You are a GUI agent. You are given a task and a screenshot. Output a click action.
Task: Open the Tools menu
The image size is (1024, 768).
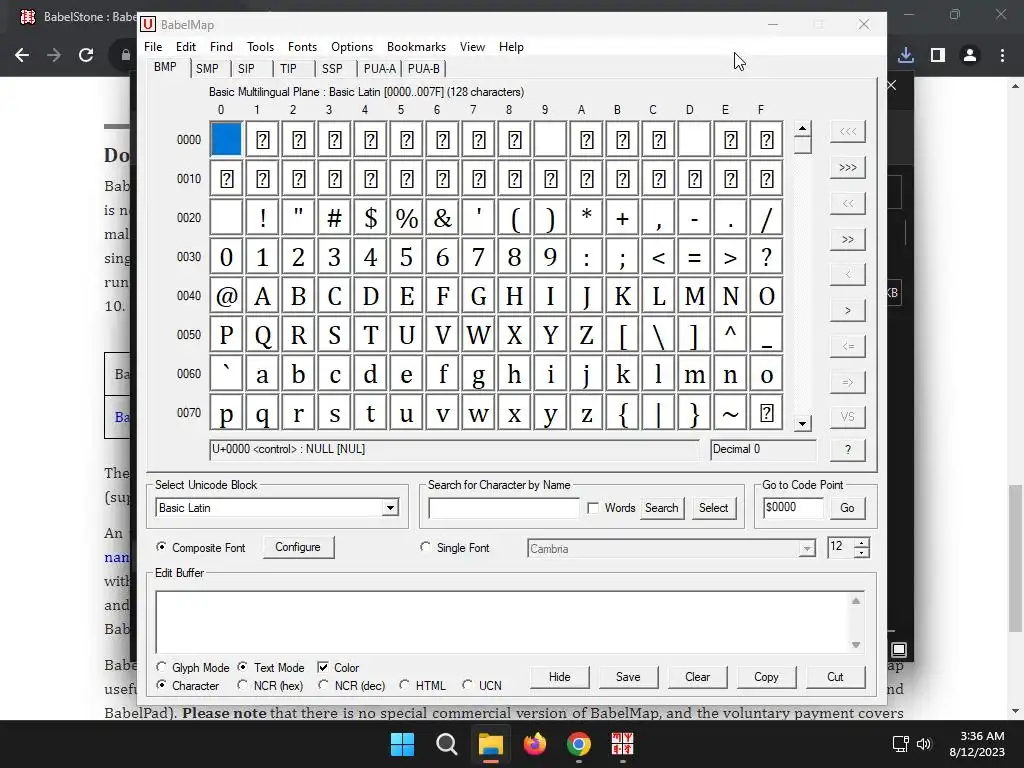(x=261, y=47)
